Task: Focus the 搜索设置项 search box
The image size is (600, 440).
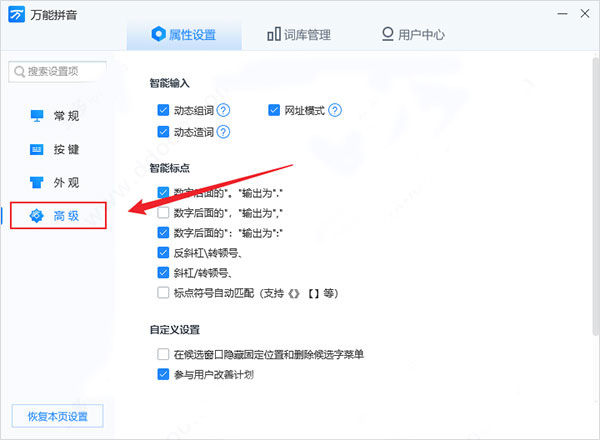Action: tap(57, 72)
